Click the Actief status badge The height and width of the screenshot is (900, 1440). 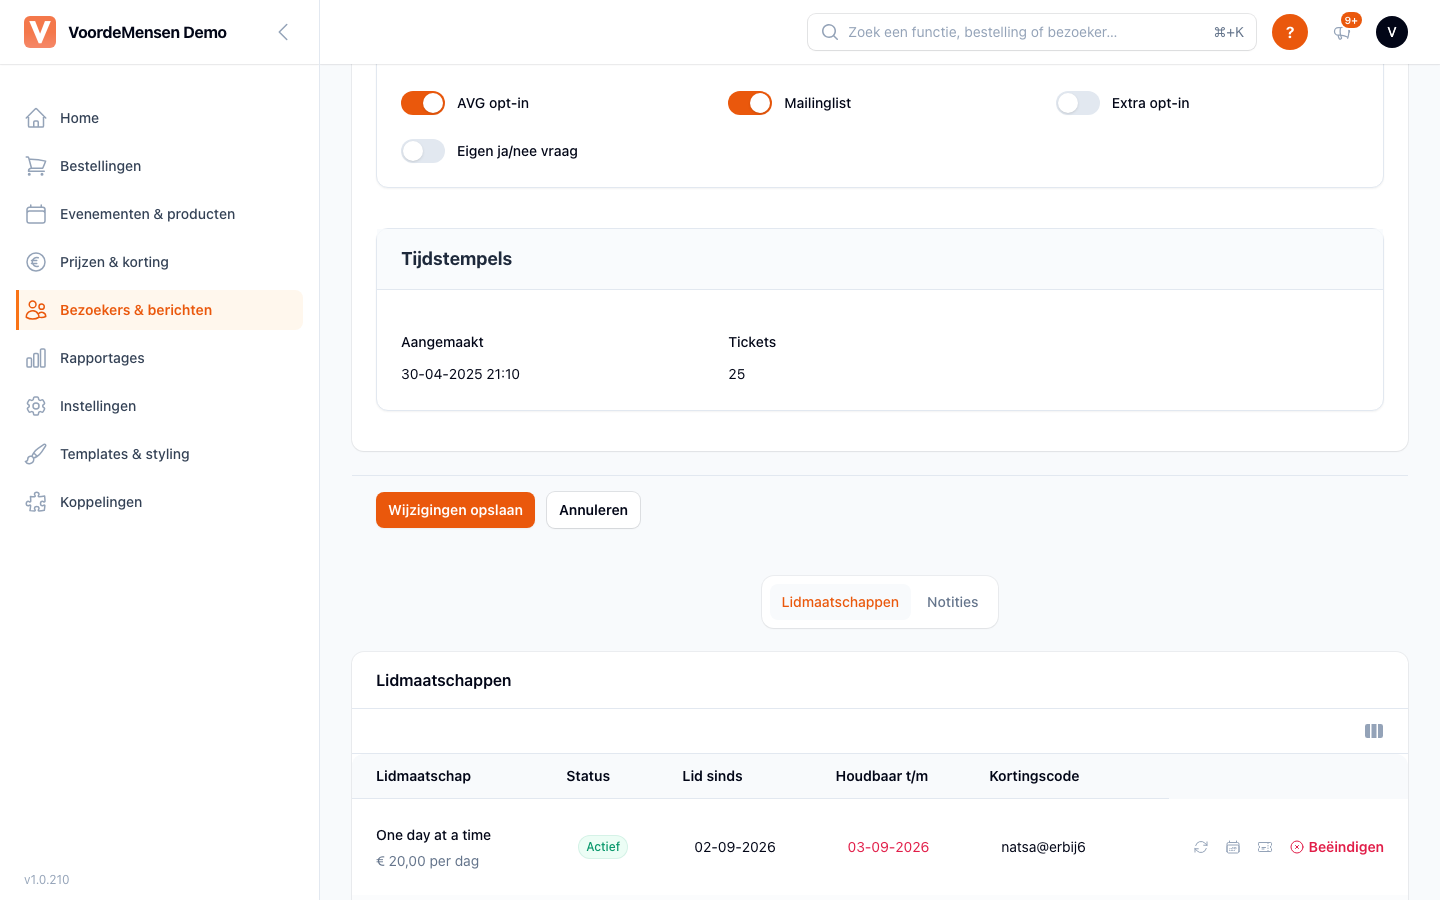click(603, 847)
